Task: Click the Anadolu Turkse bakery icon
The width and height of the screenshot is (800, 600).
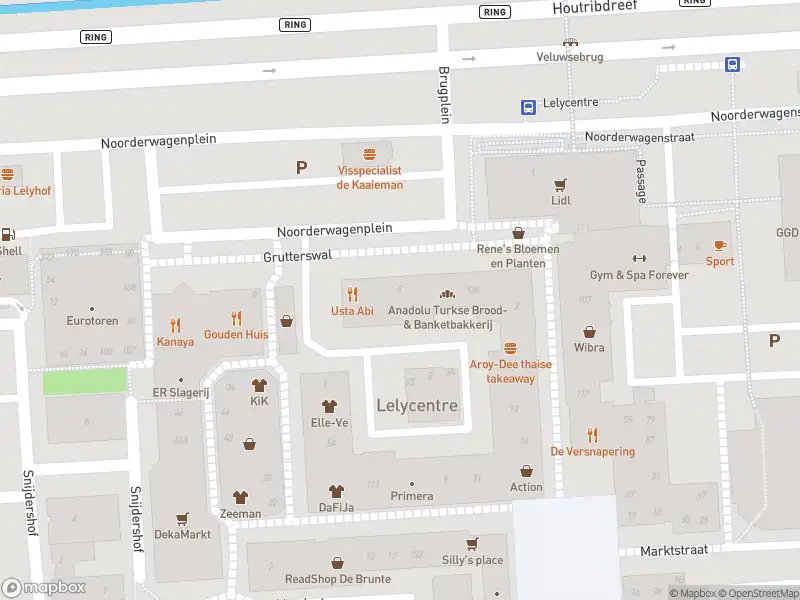Action: tap(447, 294)
